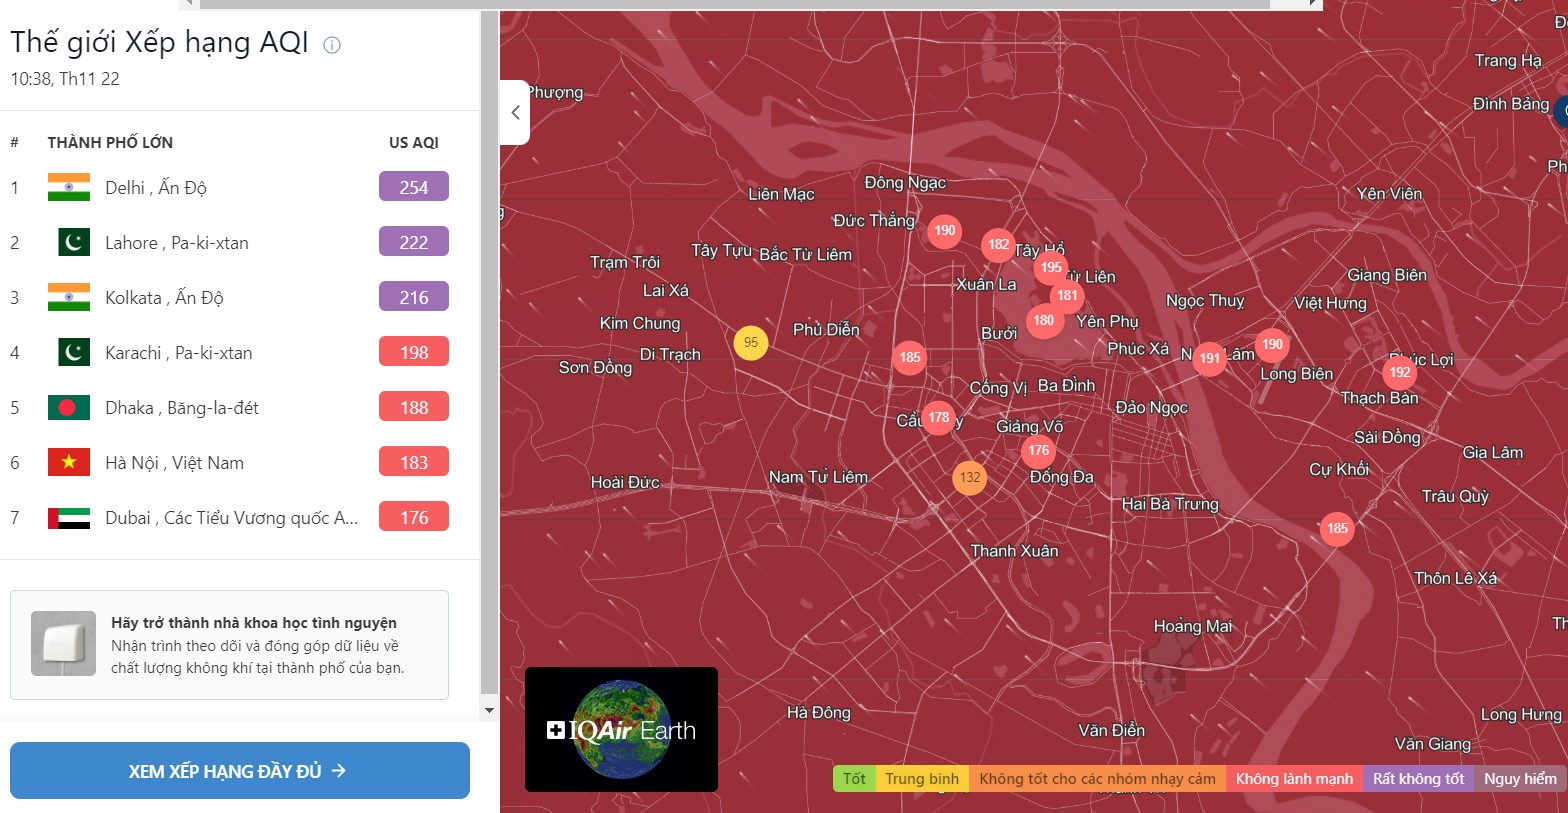
Task: Click the 185 AQI marker near Phú Diễn
Action: [x=909, y=357]
